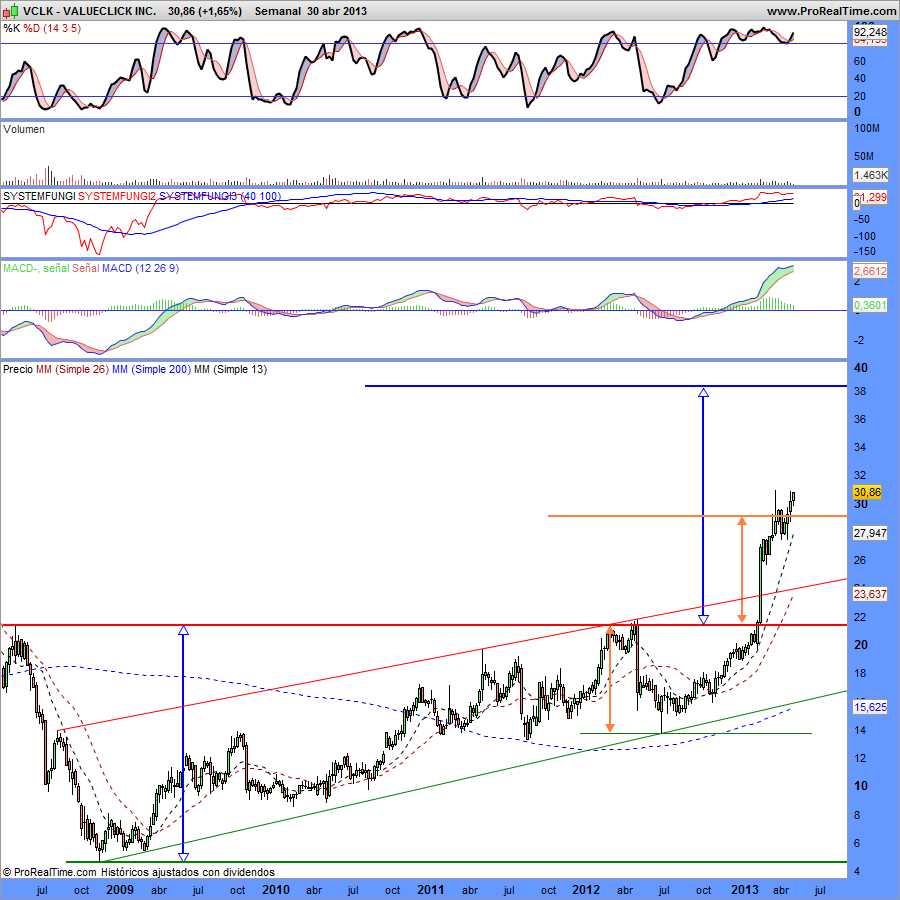Click the 0,3601 histogram value box
The image size is (900, 900).
tap(870, 305)
